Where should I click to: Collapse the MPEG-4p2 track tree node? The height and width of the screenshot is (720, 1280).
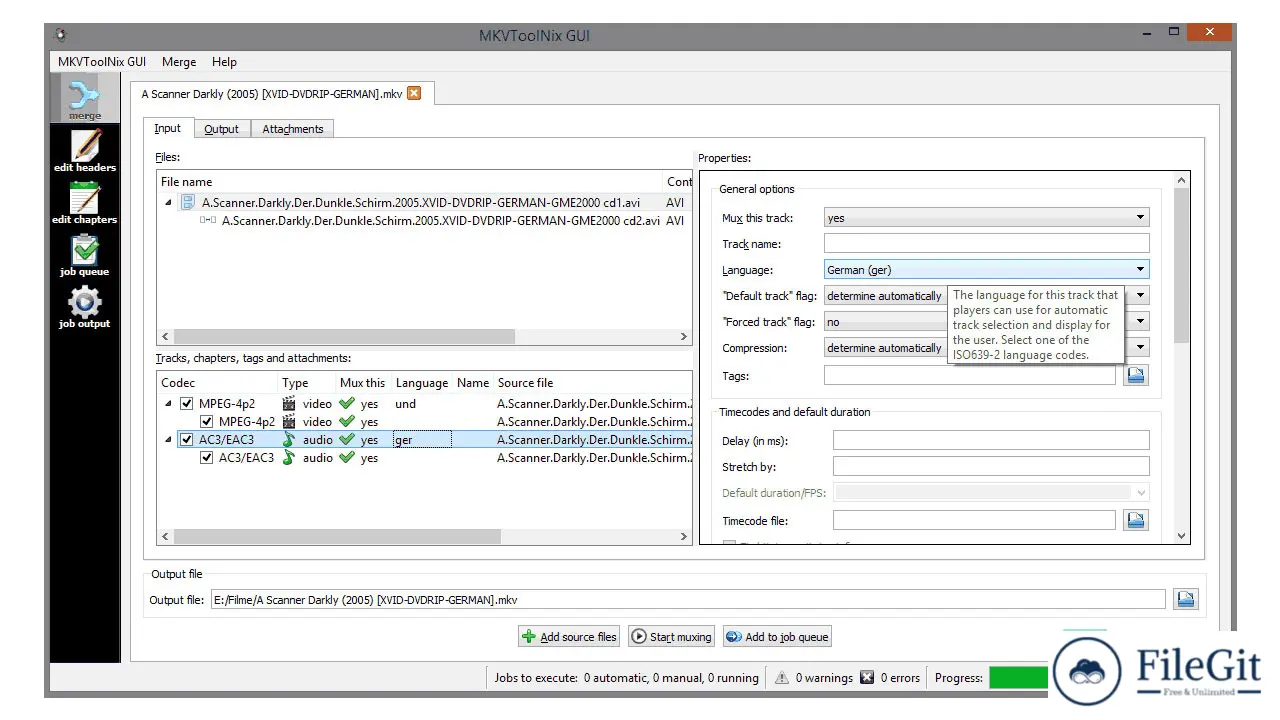(168, 404)
